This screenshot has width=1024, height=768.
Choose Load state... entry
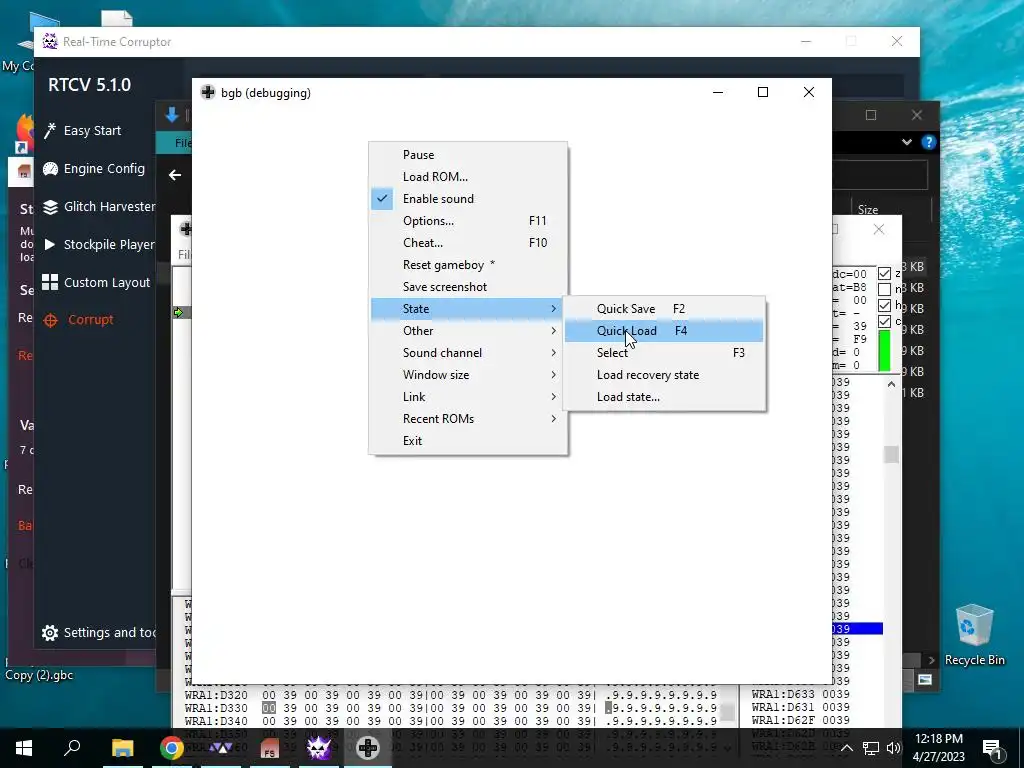[664, 396]
